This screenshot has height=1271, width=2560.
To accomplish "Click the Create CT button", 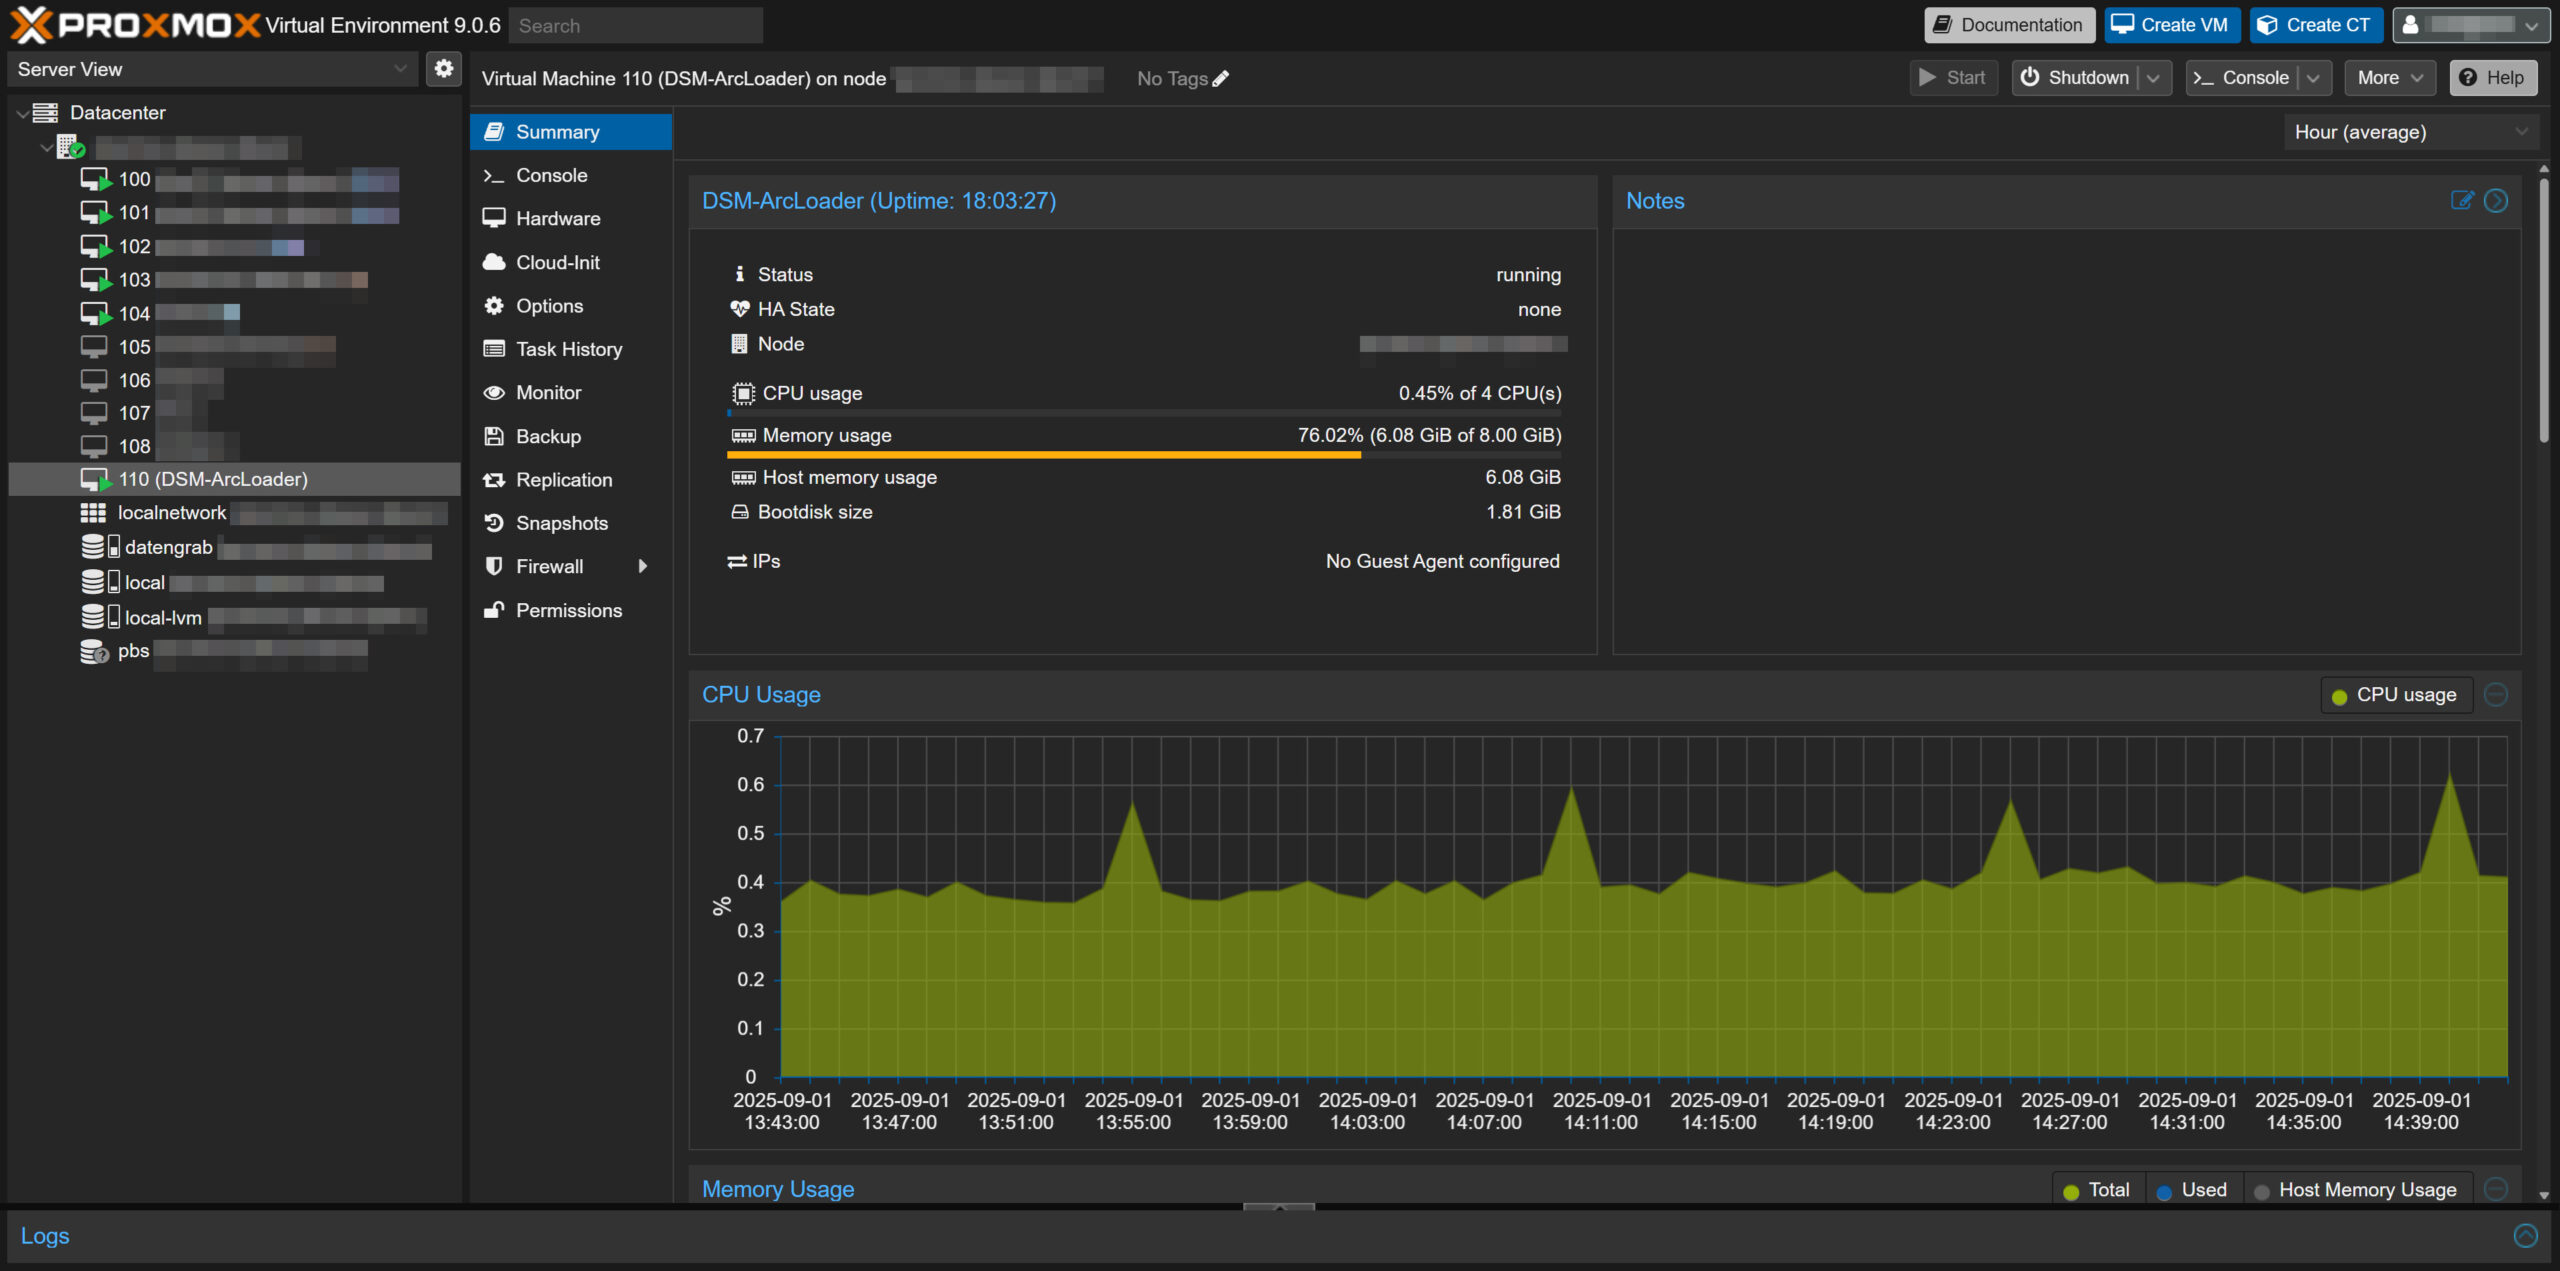I will [2315, 25].
